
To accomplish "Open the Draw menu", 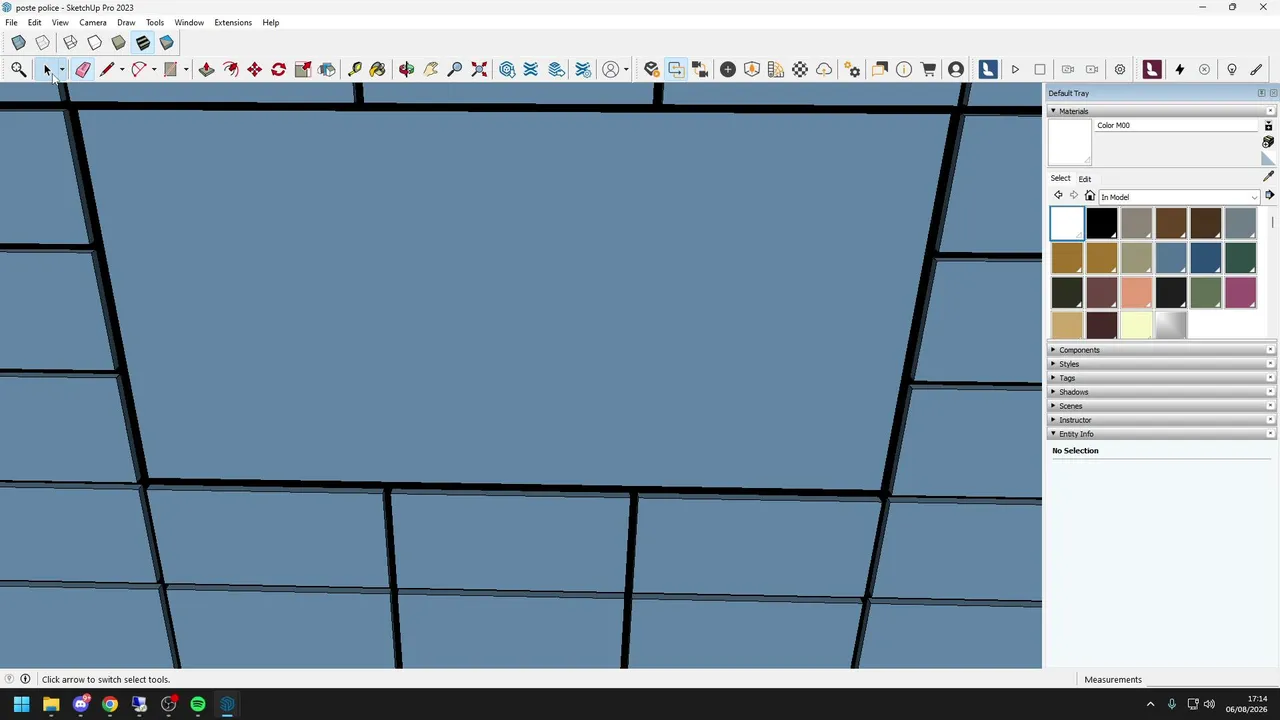I will pos(126,22).
